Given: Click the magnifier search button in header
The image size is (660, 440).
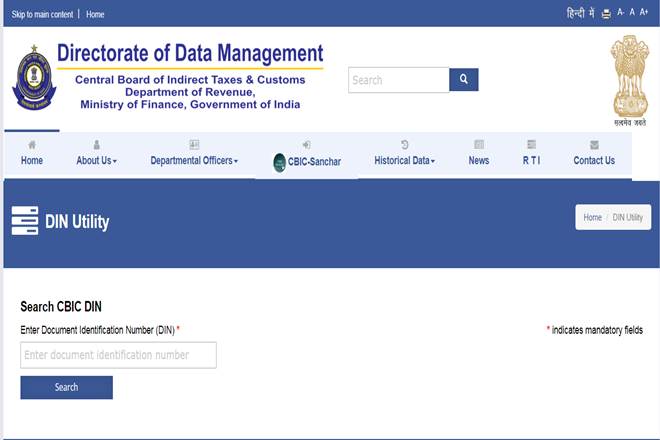Looking at the screenshot, I should coord(463,80).
